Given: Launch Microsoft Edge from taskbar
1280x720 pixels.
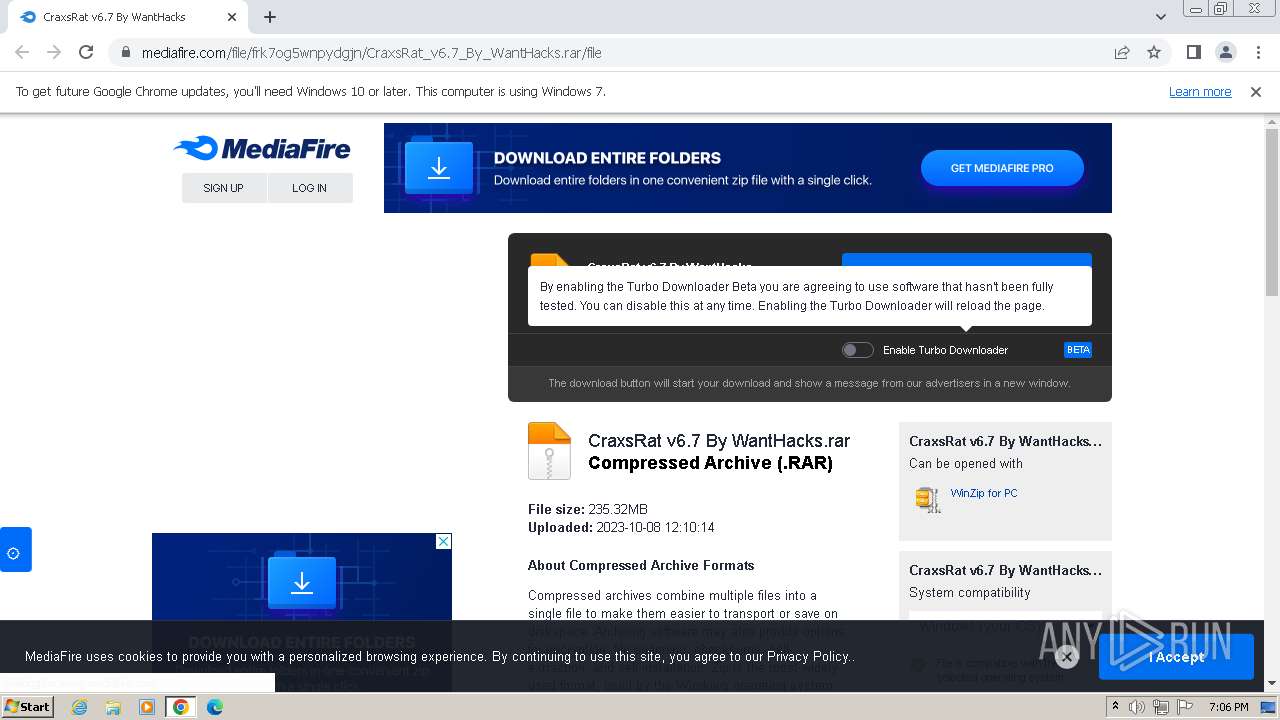Looking at the screenshot, I should (x=214, y=707).
